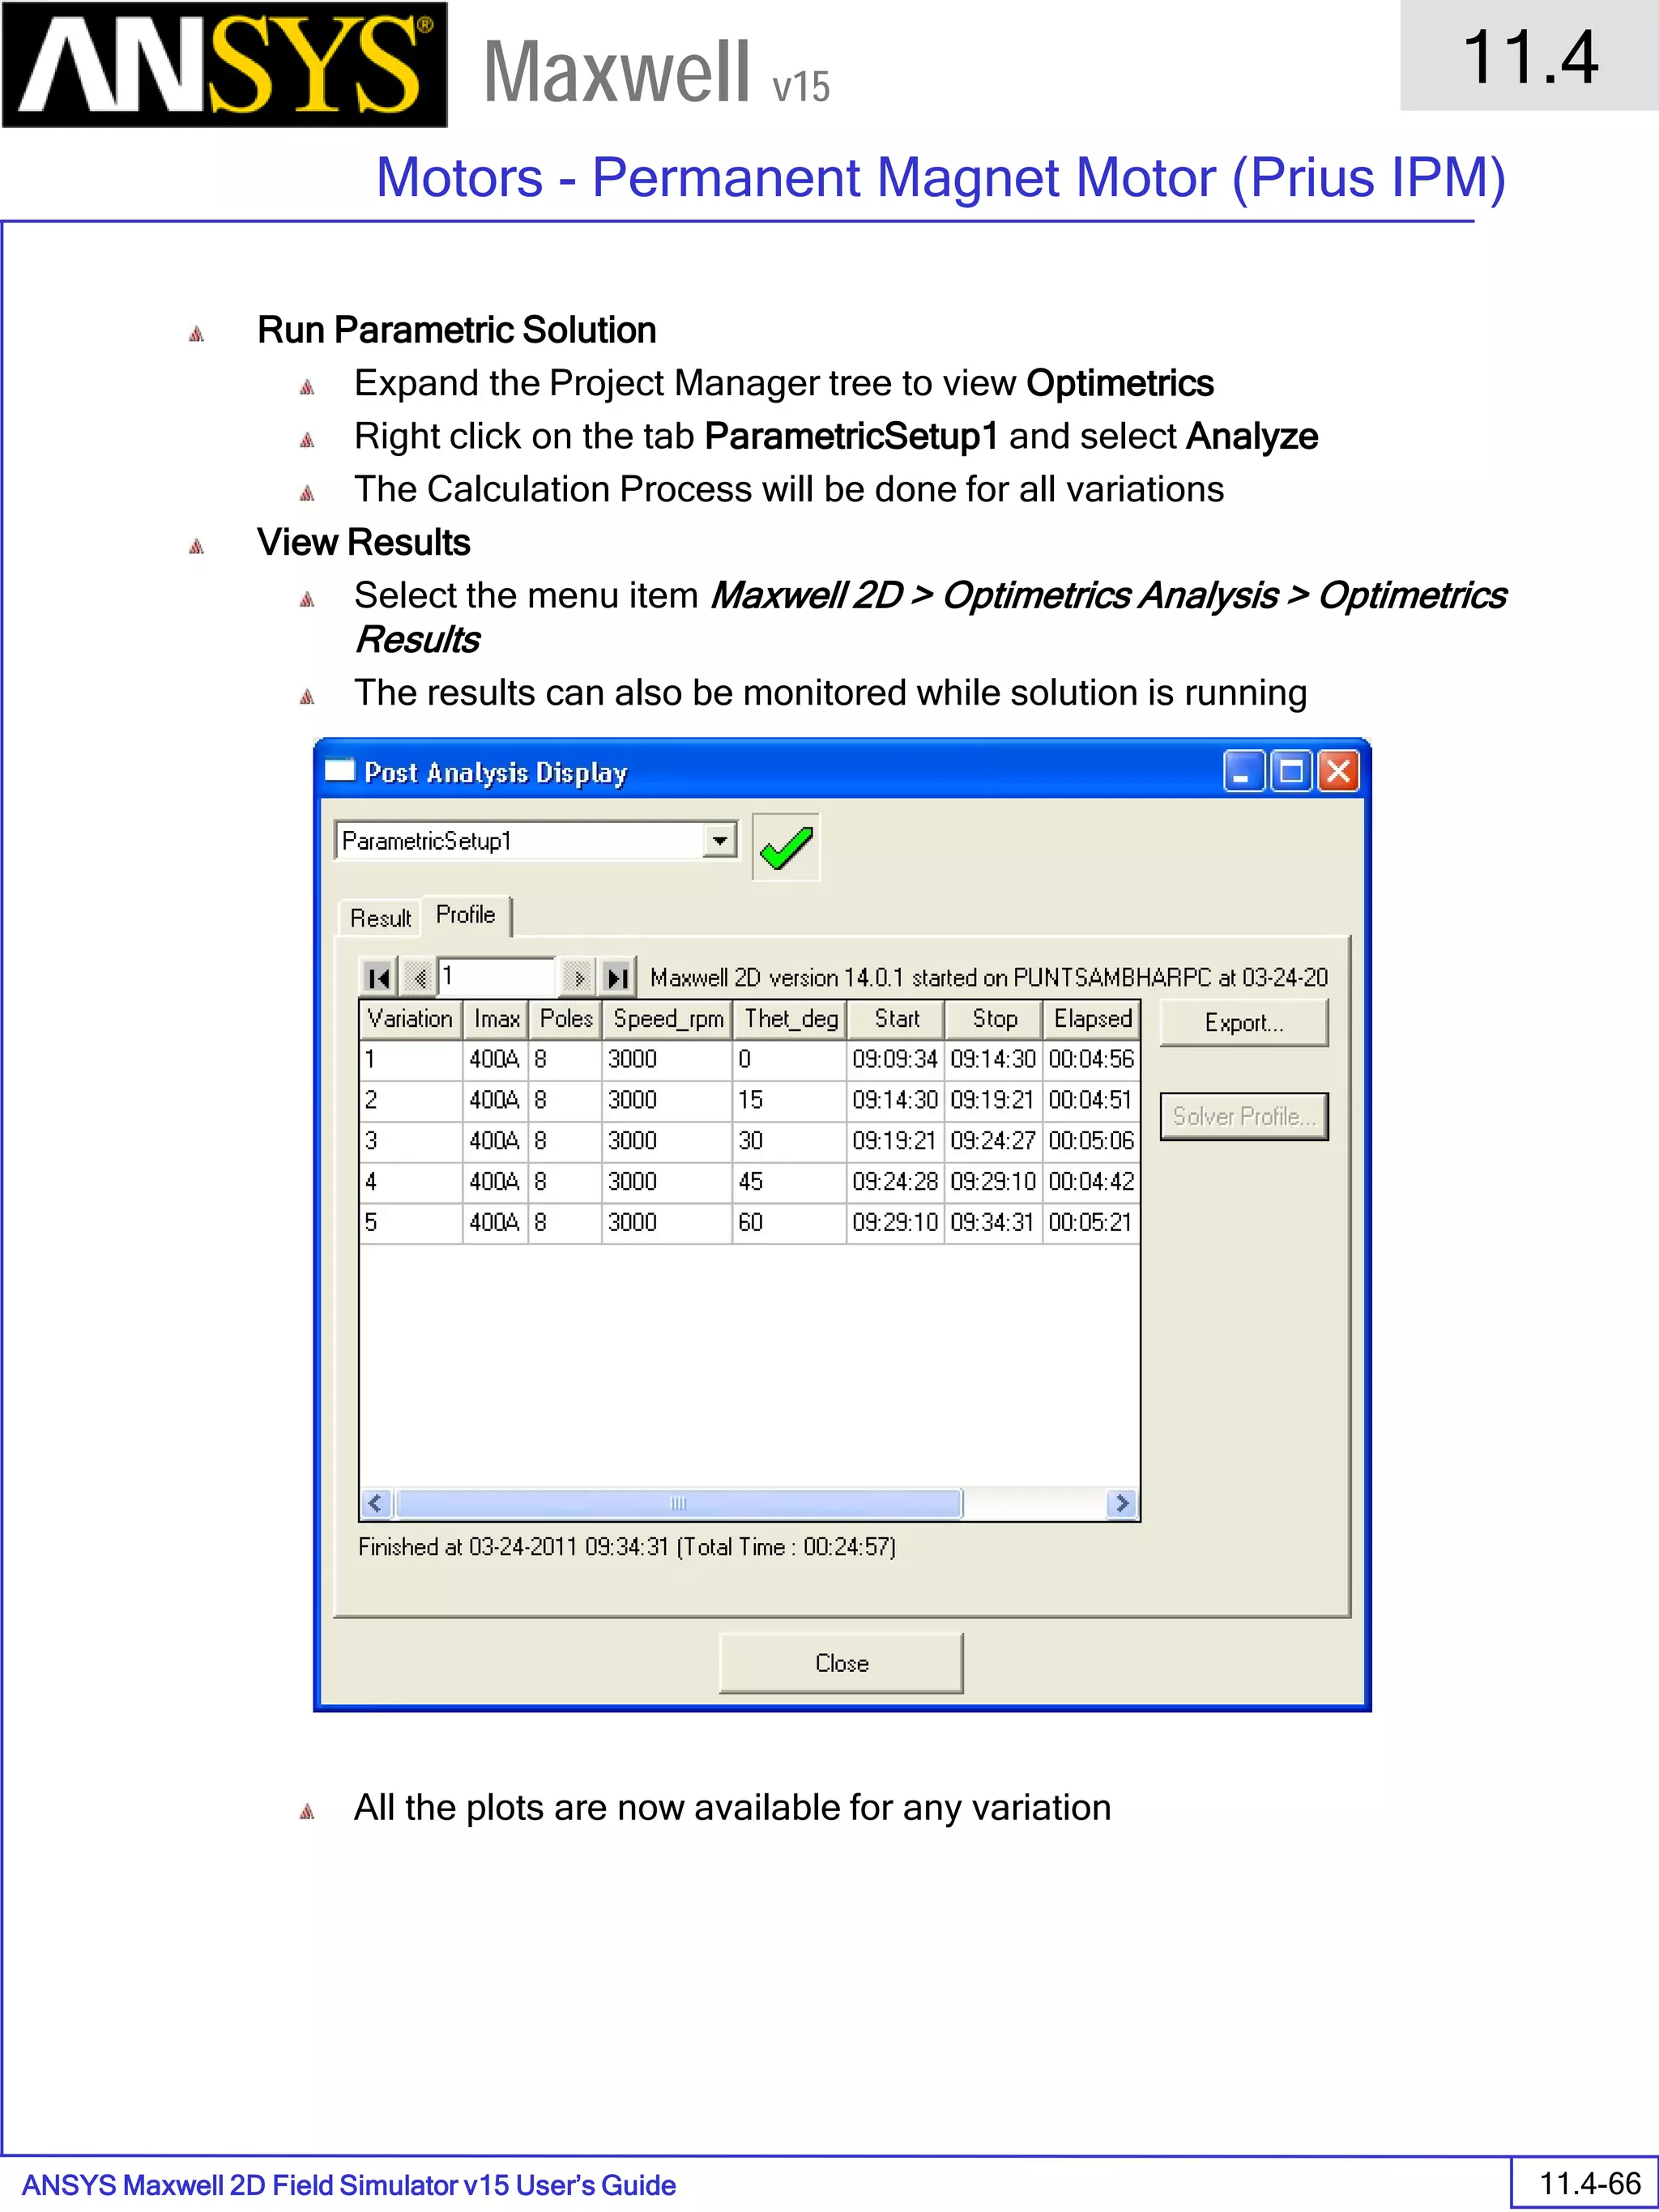Click the Imax column header
The height and width of the screenshot is (2212, 1659).
(x=496, y=1019)
